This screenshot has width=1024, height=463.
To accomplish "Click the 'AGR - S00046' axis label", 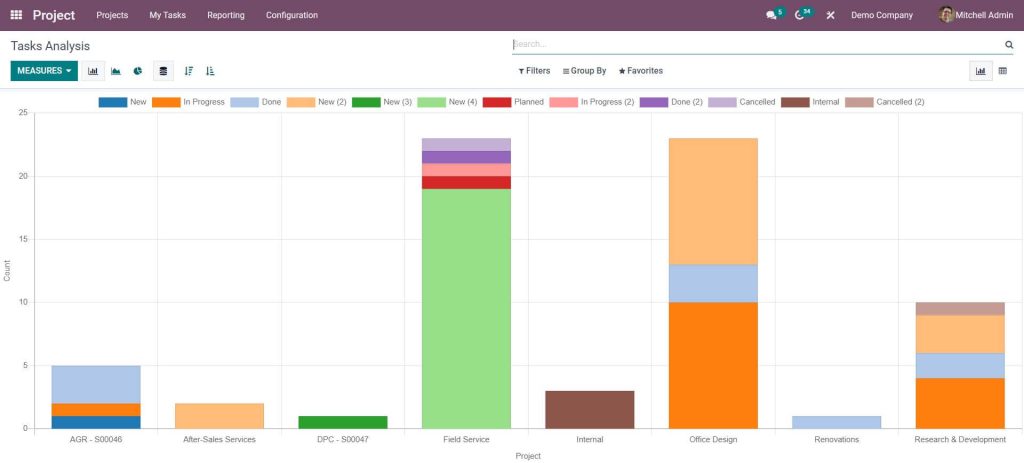I will 96,439.
